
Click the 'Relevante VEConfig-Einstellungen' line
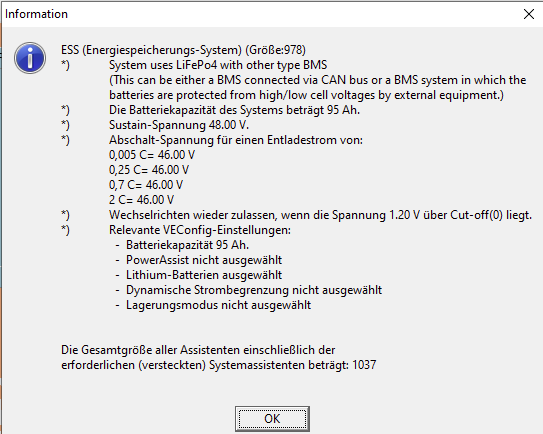pos(200,230)
